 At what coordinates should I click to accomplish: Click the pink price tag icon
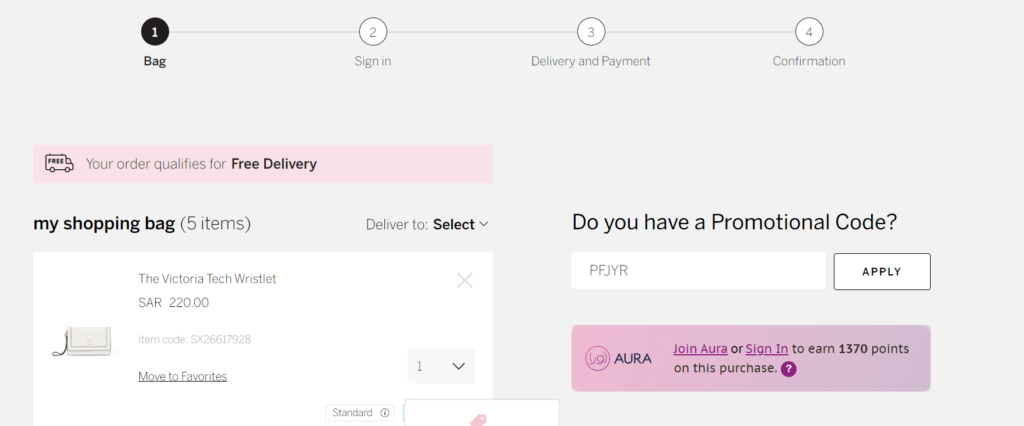coord(479,419)
